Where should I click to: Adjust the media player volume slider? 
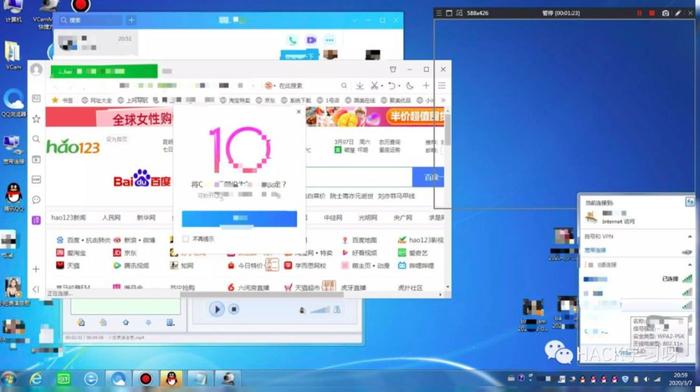pos(320,309)
